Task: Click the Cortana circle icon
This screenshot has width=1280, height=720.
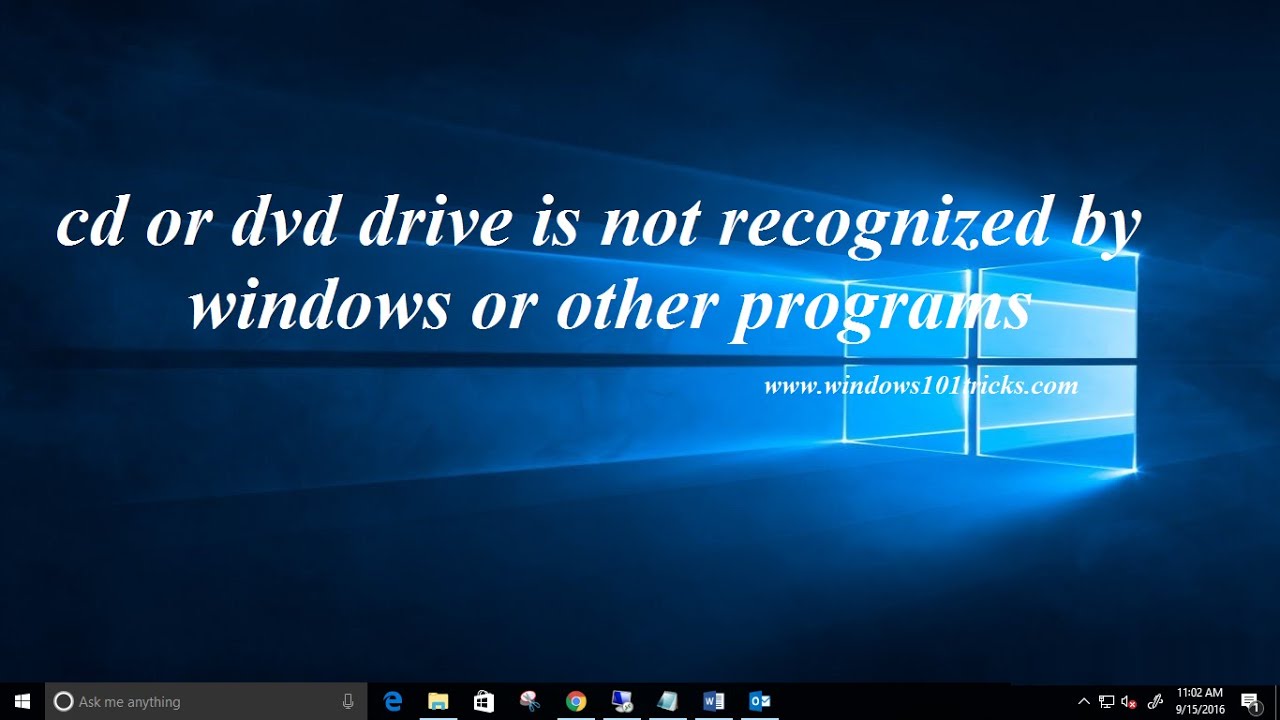Action: pyautogui.click(x=63, y=702)
